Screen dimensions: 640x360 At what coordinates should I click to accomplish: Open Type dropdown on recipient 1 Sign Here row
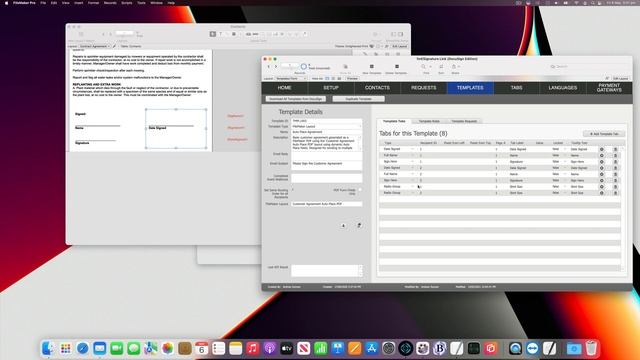412,162
